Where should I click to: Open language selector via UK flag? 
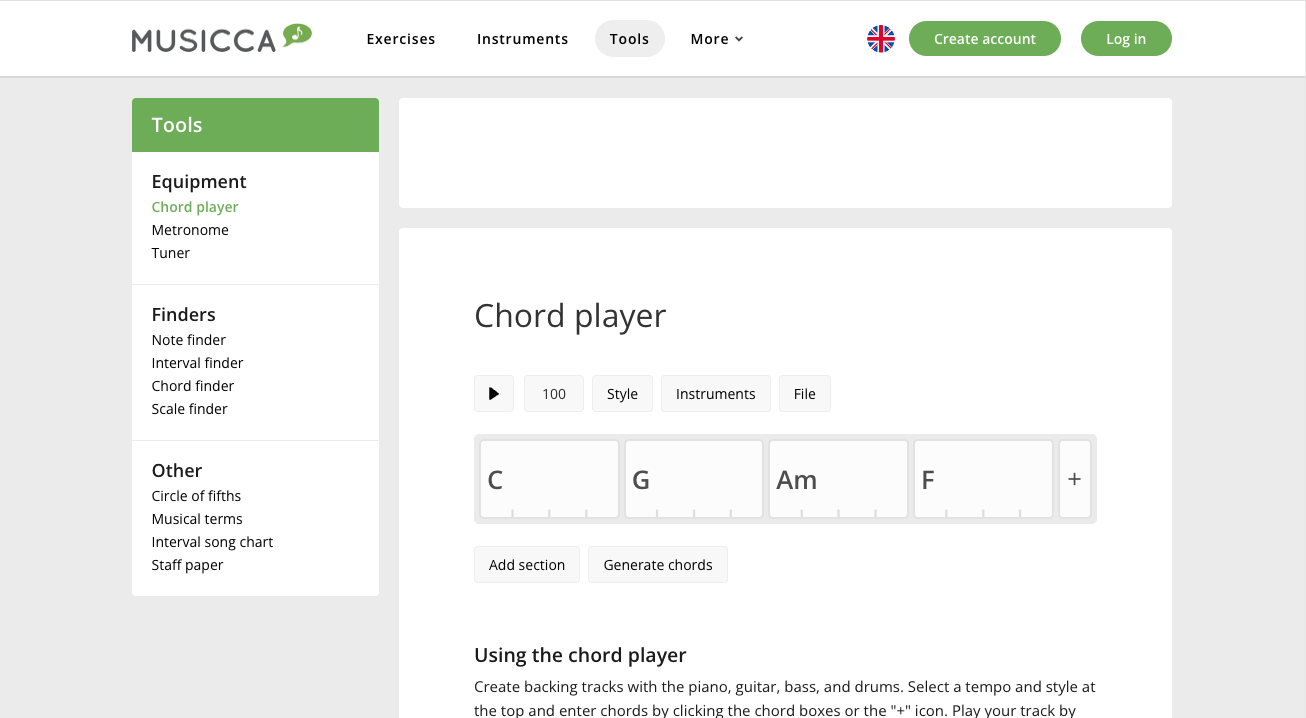point(880,39)
